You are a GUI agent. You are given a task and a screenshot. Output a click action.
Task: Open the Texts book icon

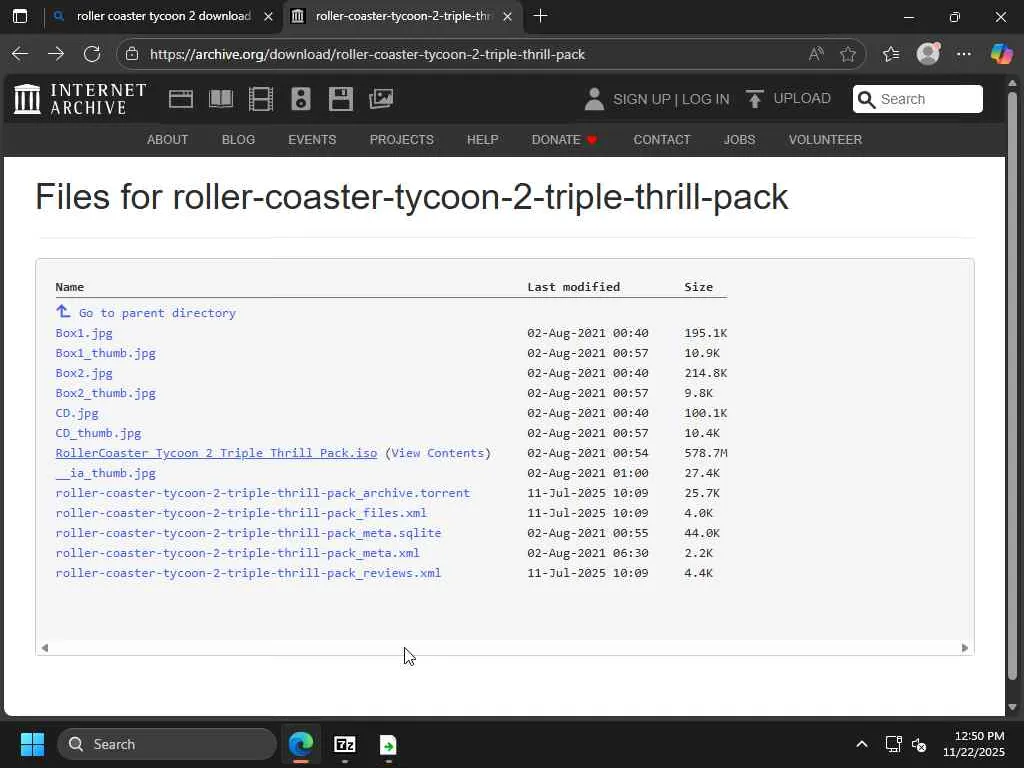(x=221, y=99)
